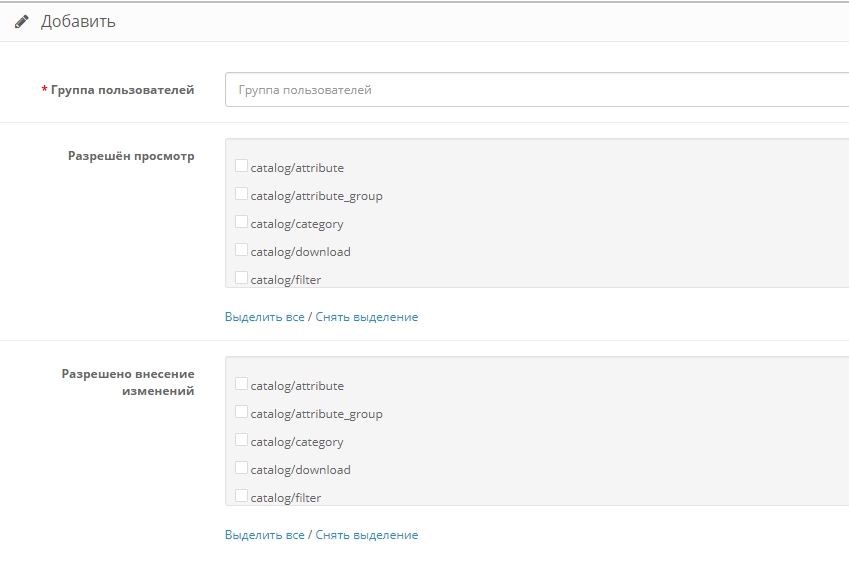Click the Разрешено внесение изменений label
Viewport: 849px width, 565px height.
(x=128, y=382)
